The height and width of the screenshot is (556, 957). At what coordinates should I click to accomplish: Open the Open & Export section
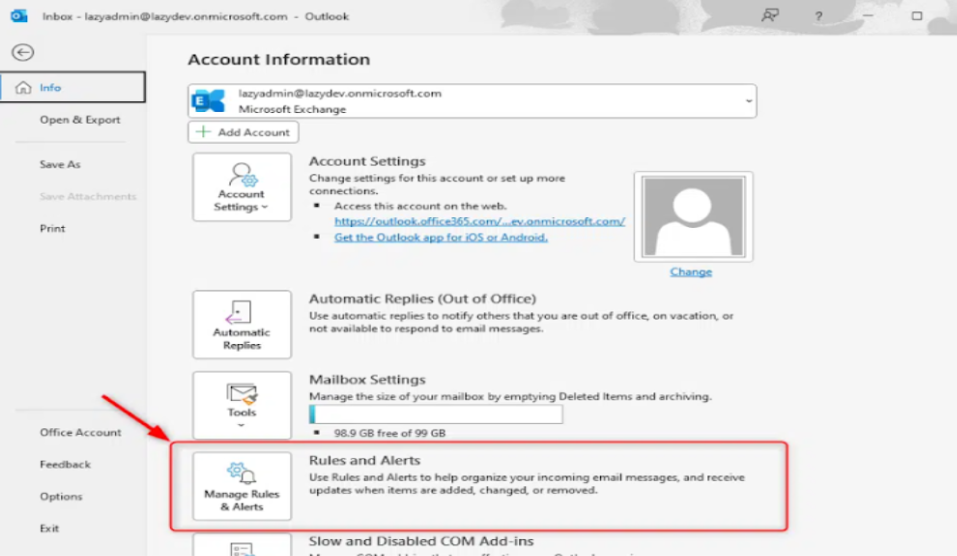coord(79,120)
